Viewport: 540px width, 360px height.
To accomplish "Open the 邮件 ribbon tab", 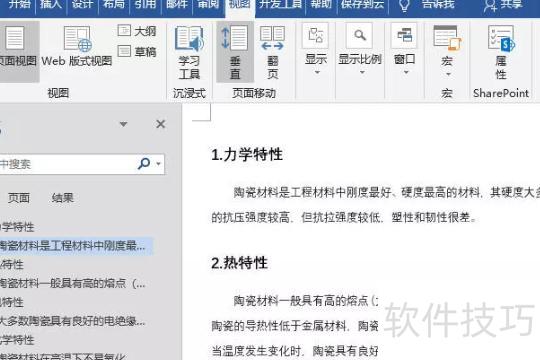I will point(177,4).
